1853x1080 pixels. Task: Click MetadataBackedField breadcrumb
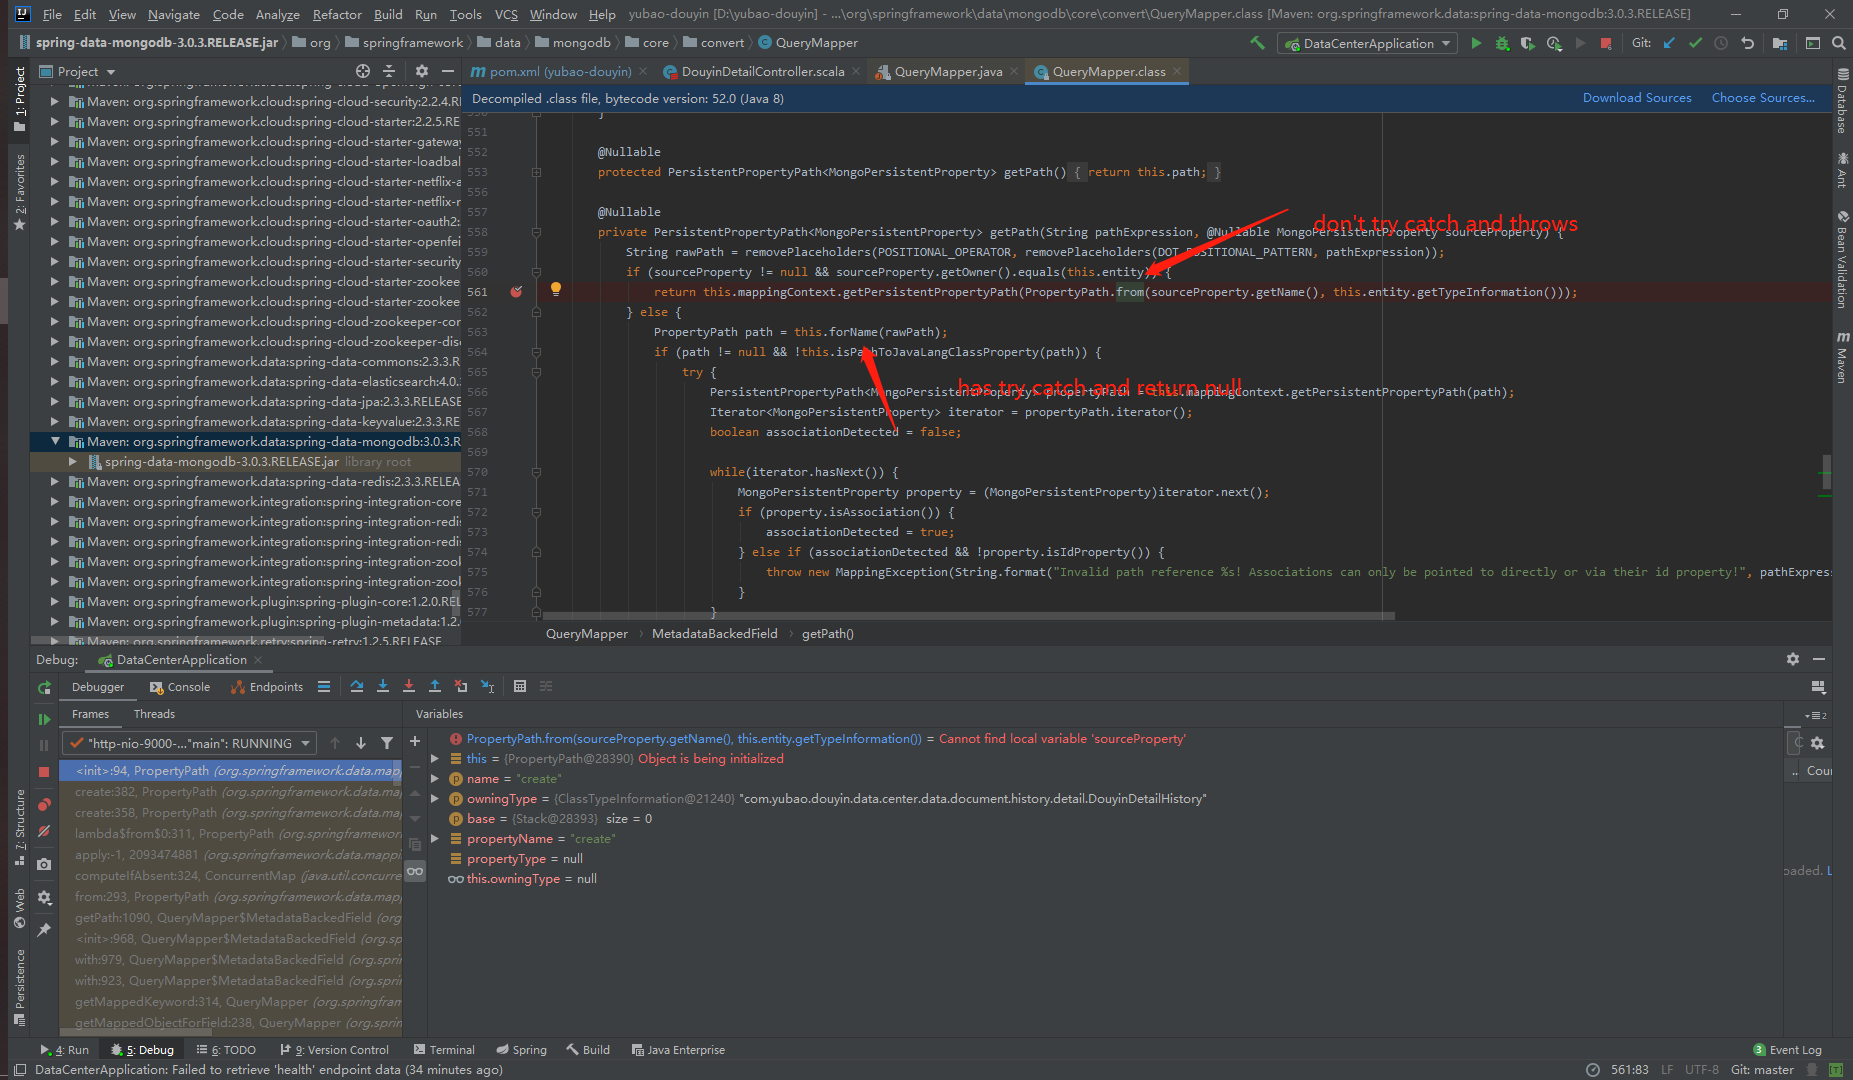(x=714, y=634)
